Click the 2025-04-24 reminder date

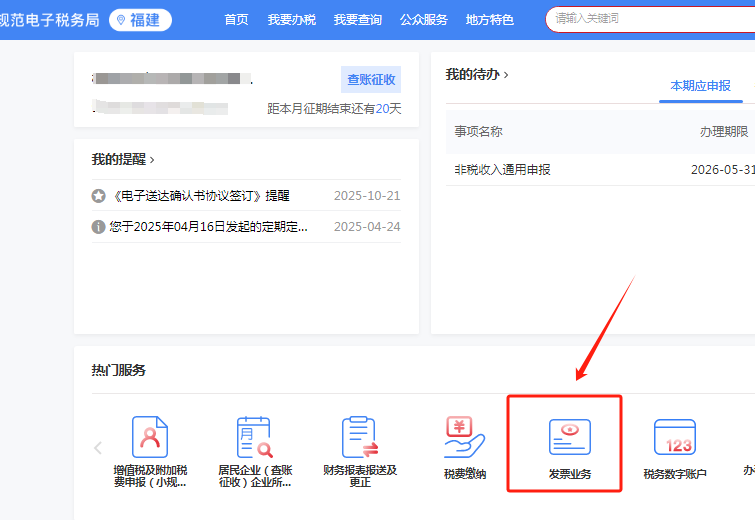click(x=367, y=227)
